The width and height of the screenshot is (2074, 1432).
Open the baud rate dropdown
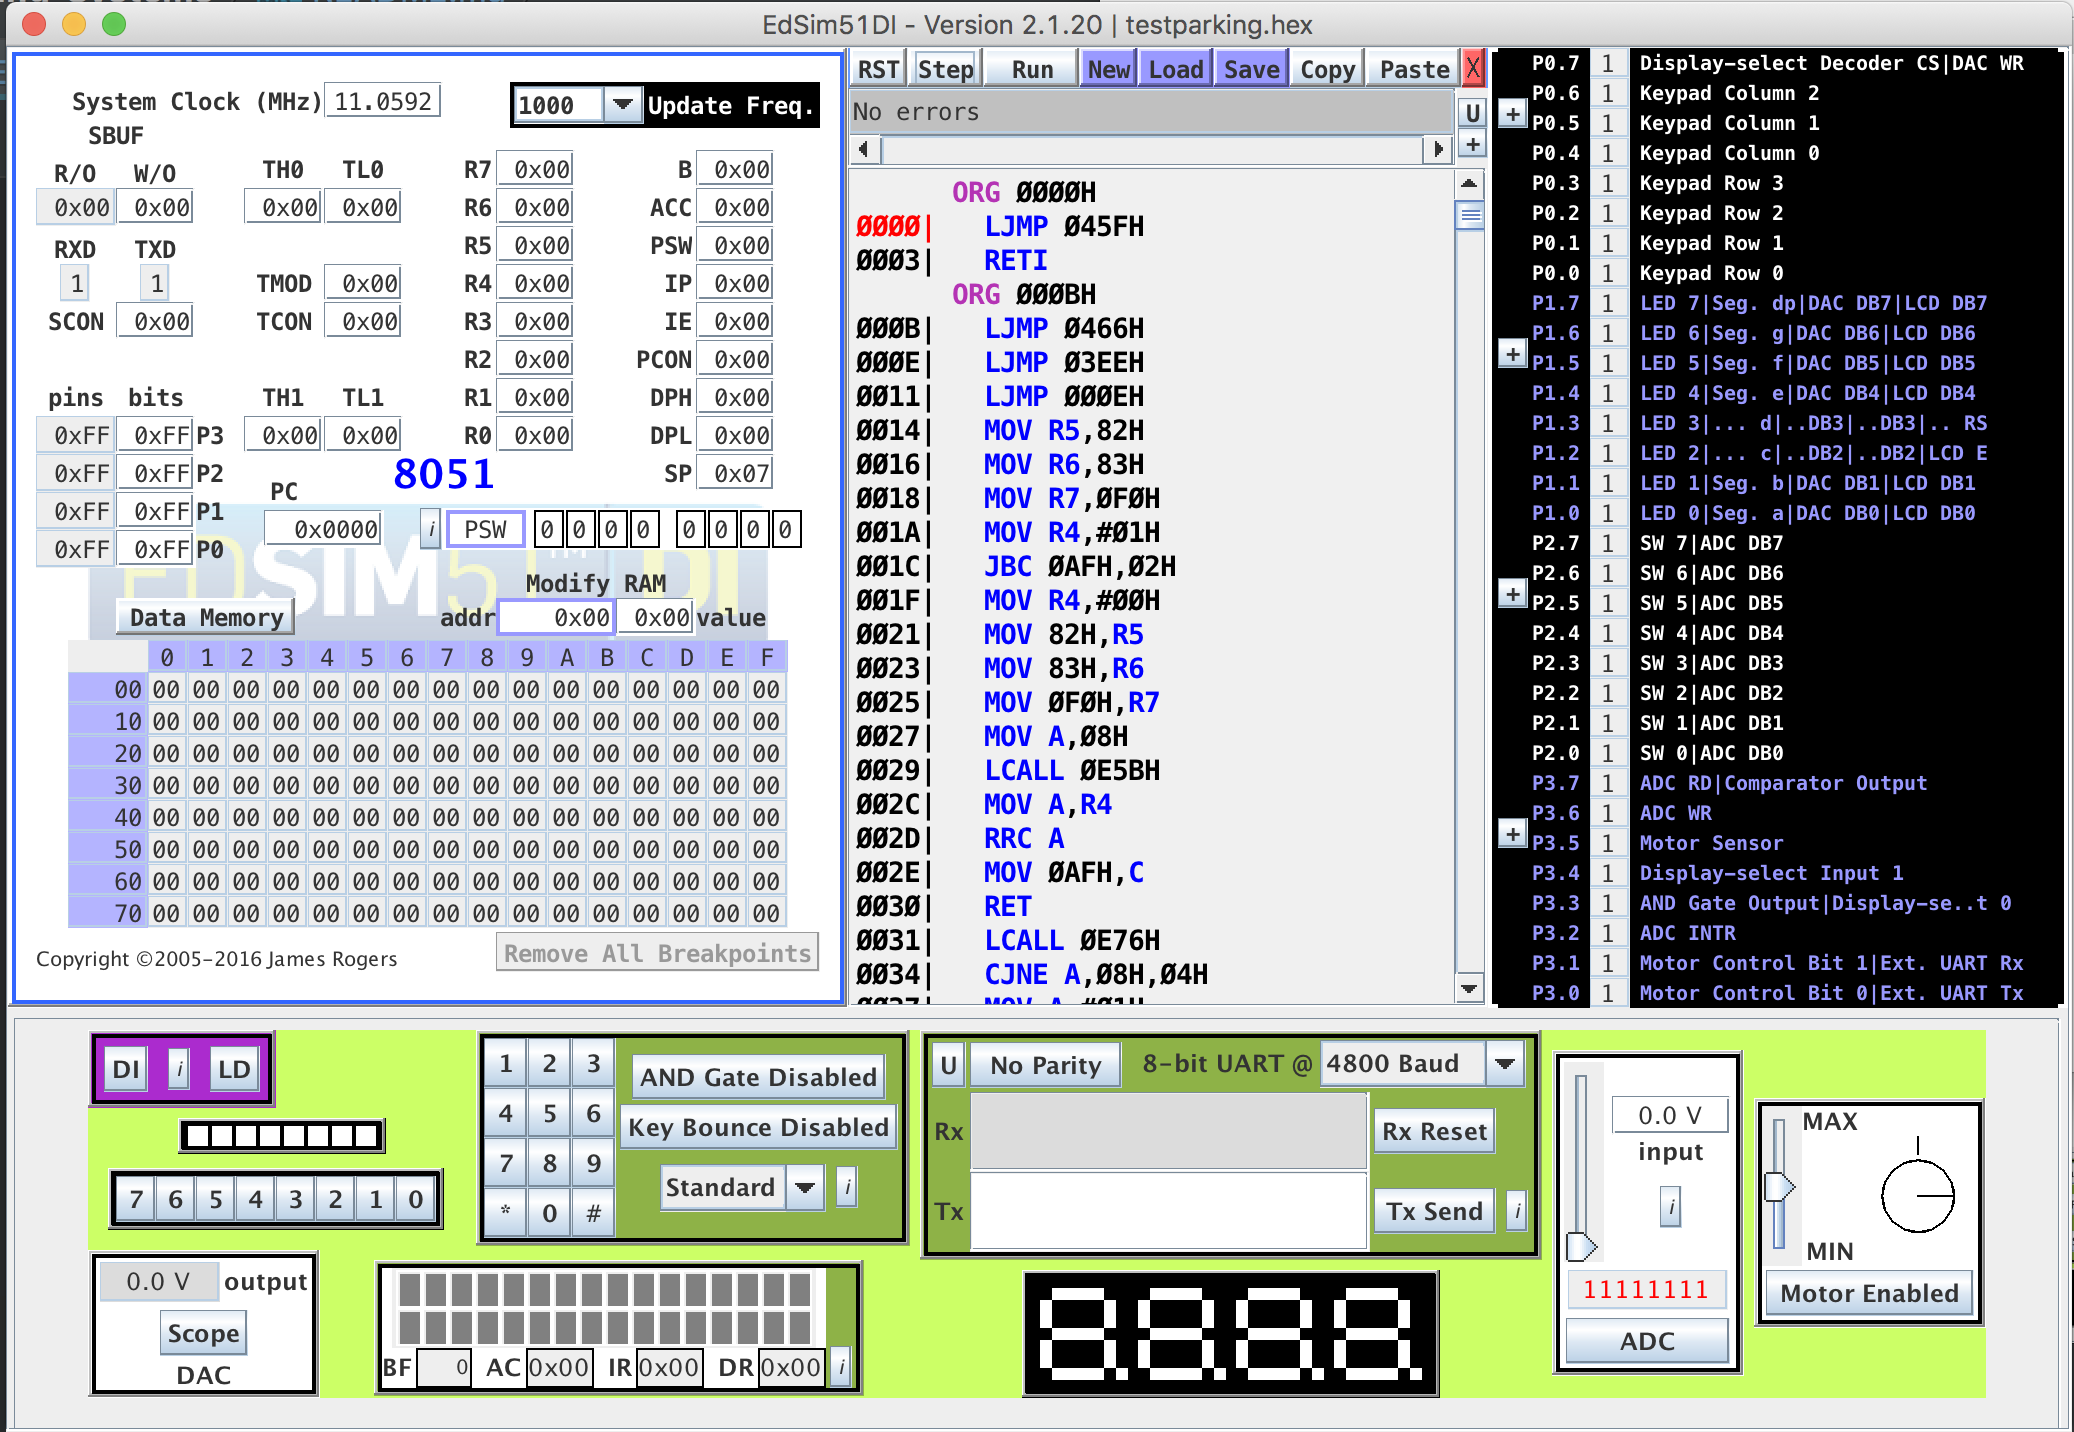1504,1064
